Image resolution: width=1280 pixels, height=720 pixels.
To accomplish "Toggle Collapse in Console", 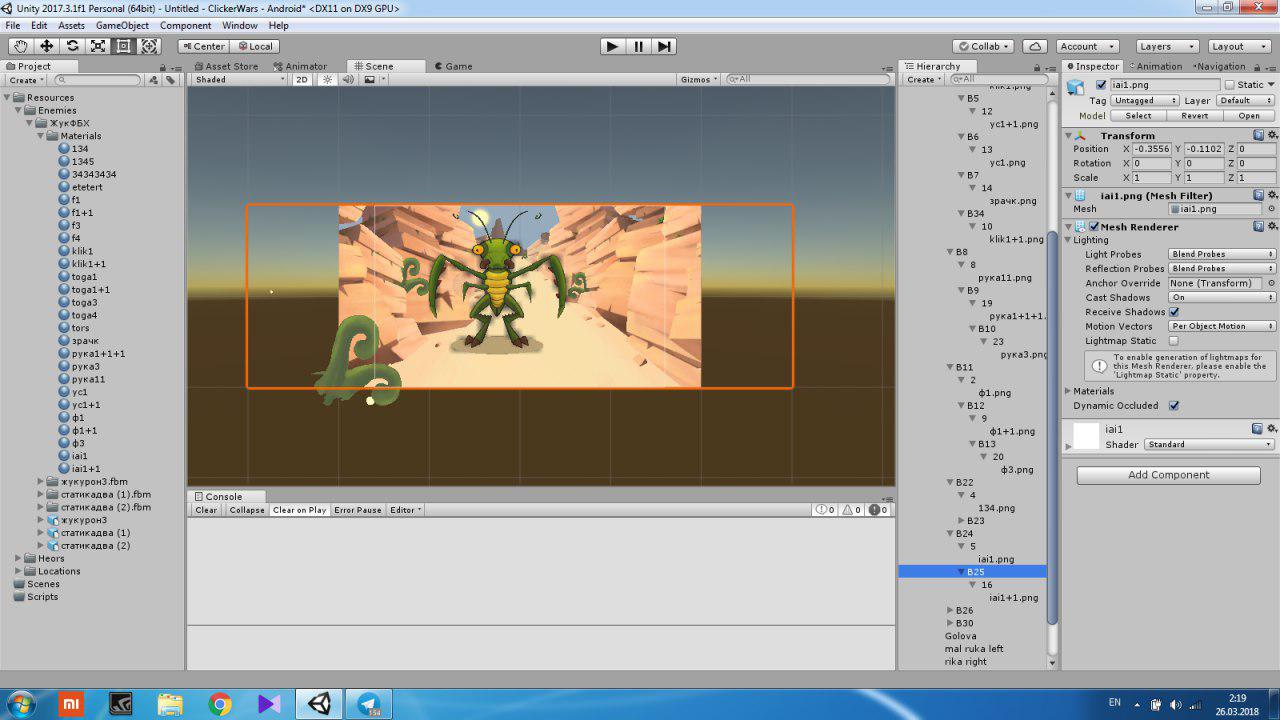I will point(247,510).
